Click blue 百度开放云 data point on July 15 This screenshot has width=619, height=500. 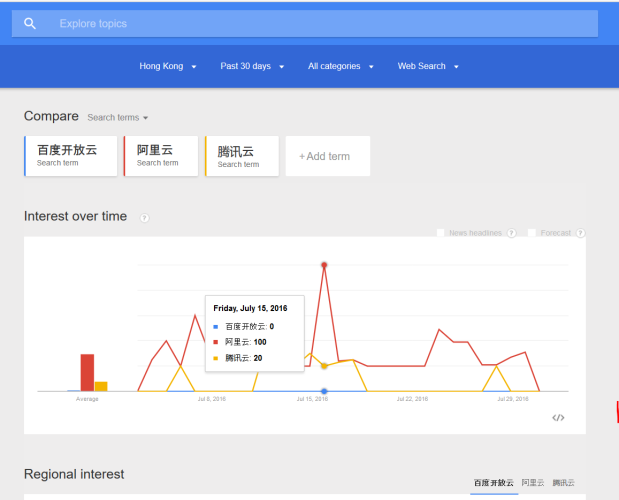[324, 391]
